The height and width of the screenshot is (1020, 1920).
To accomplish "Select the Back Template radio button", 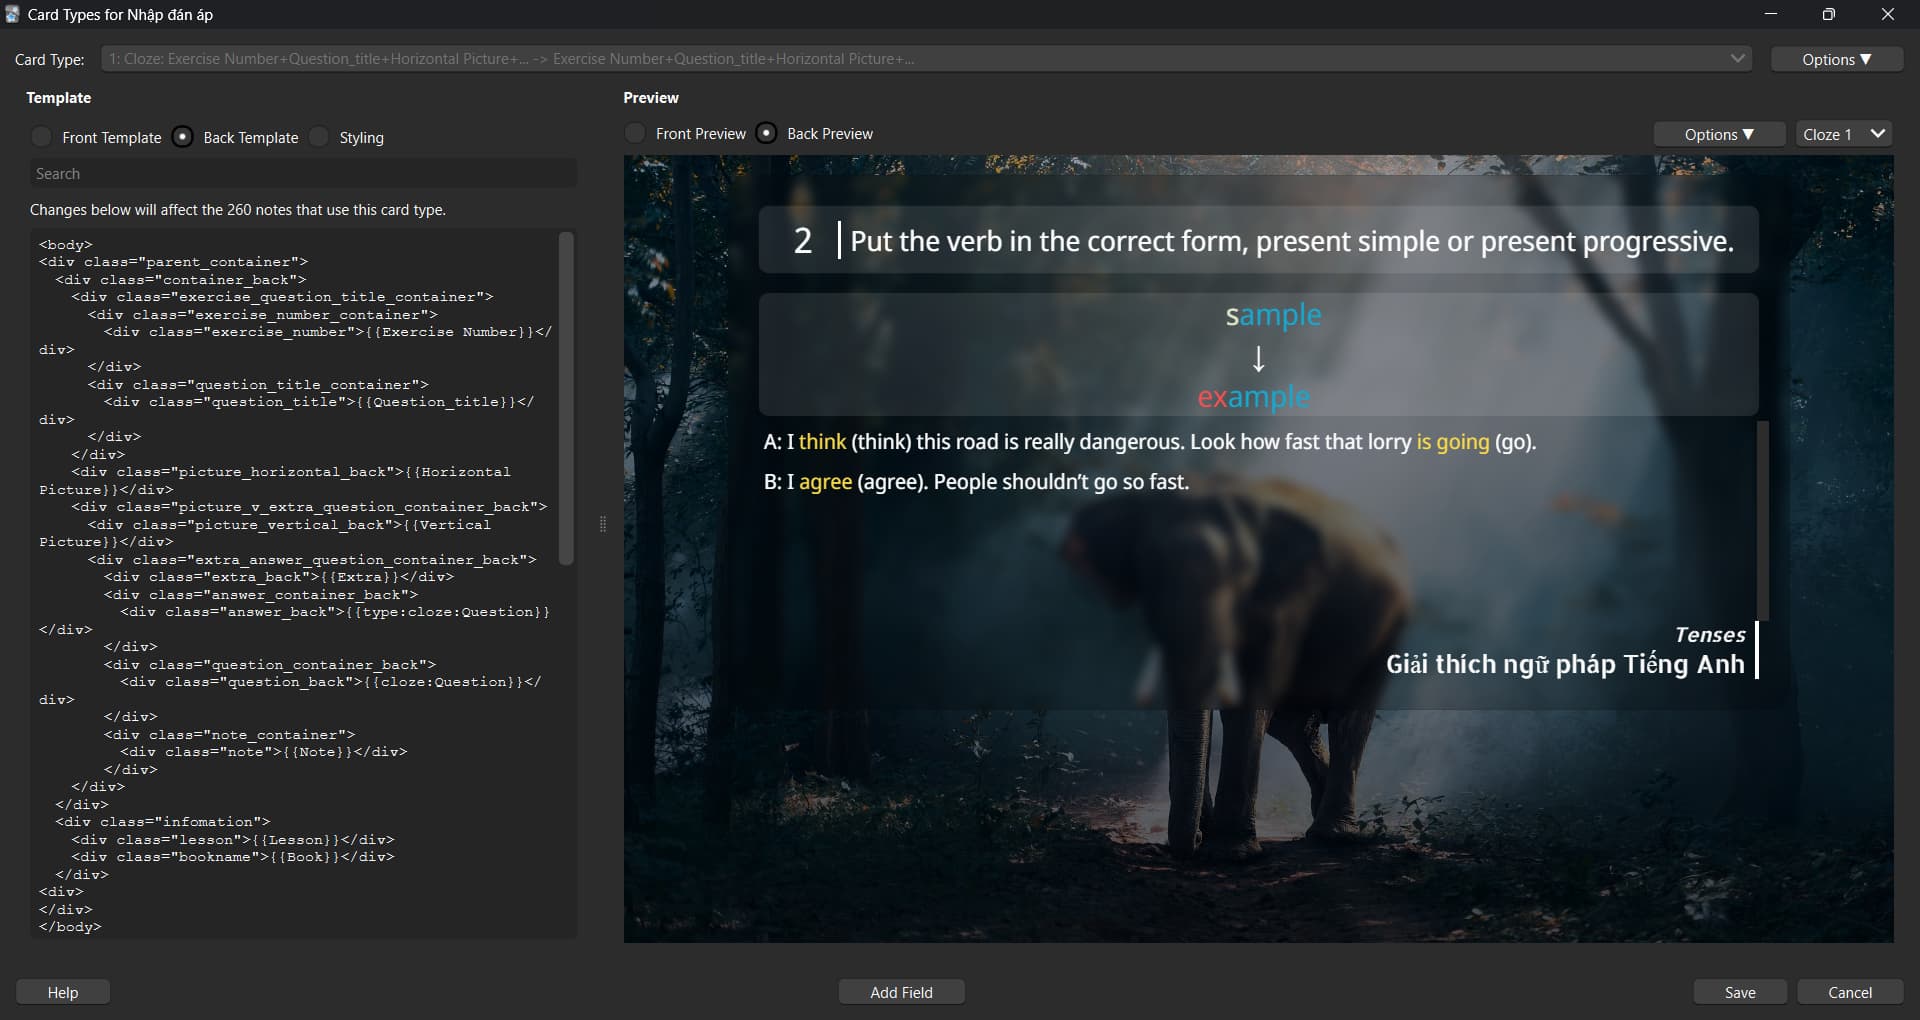I will [x=182, y=137].
